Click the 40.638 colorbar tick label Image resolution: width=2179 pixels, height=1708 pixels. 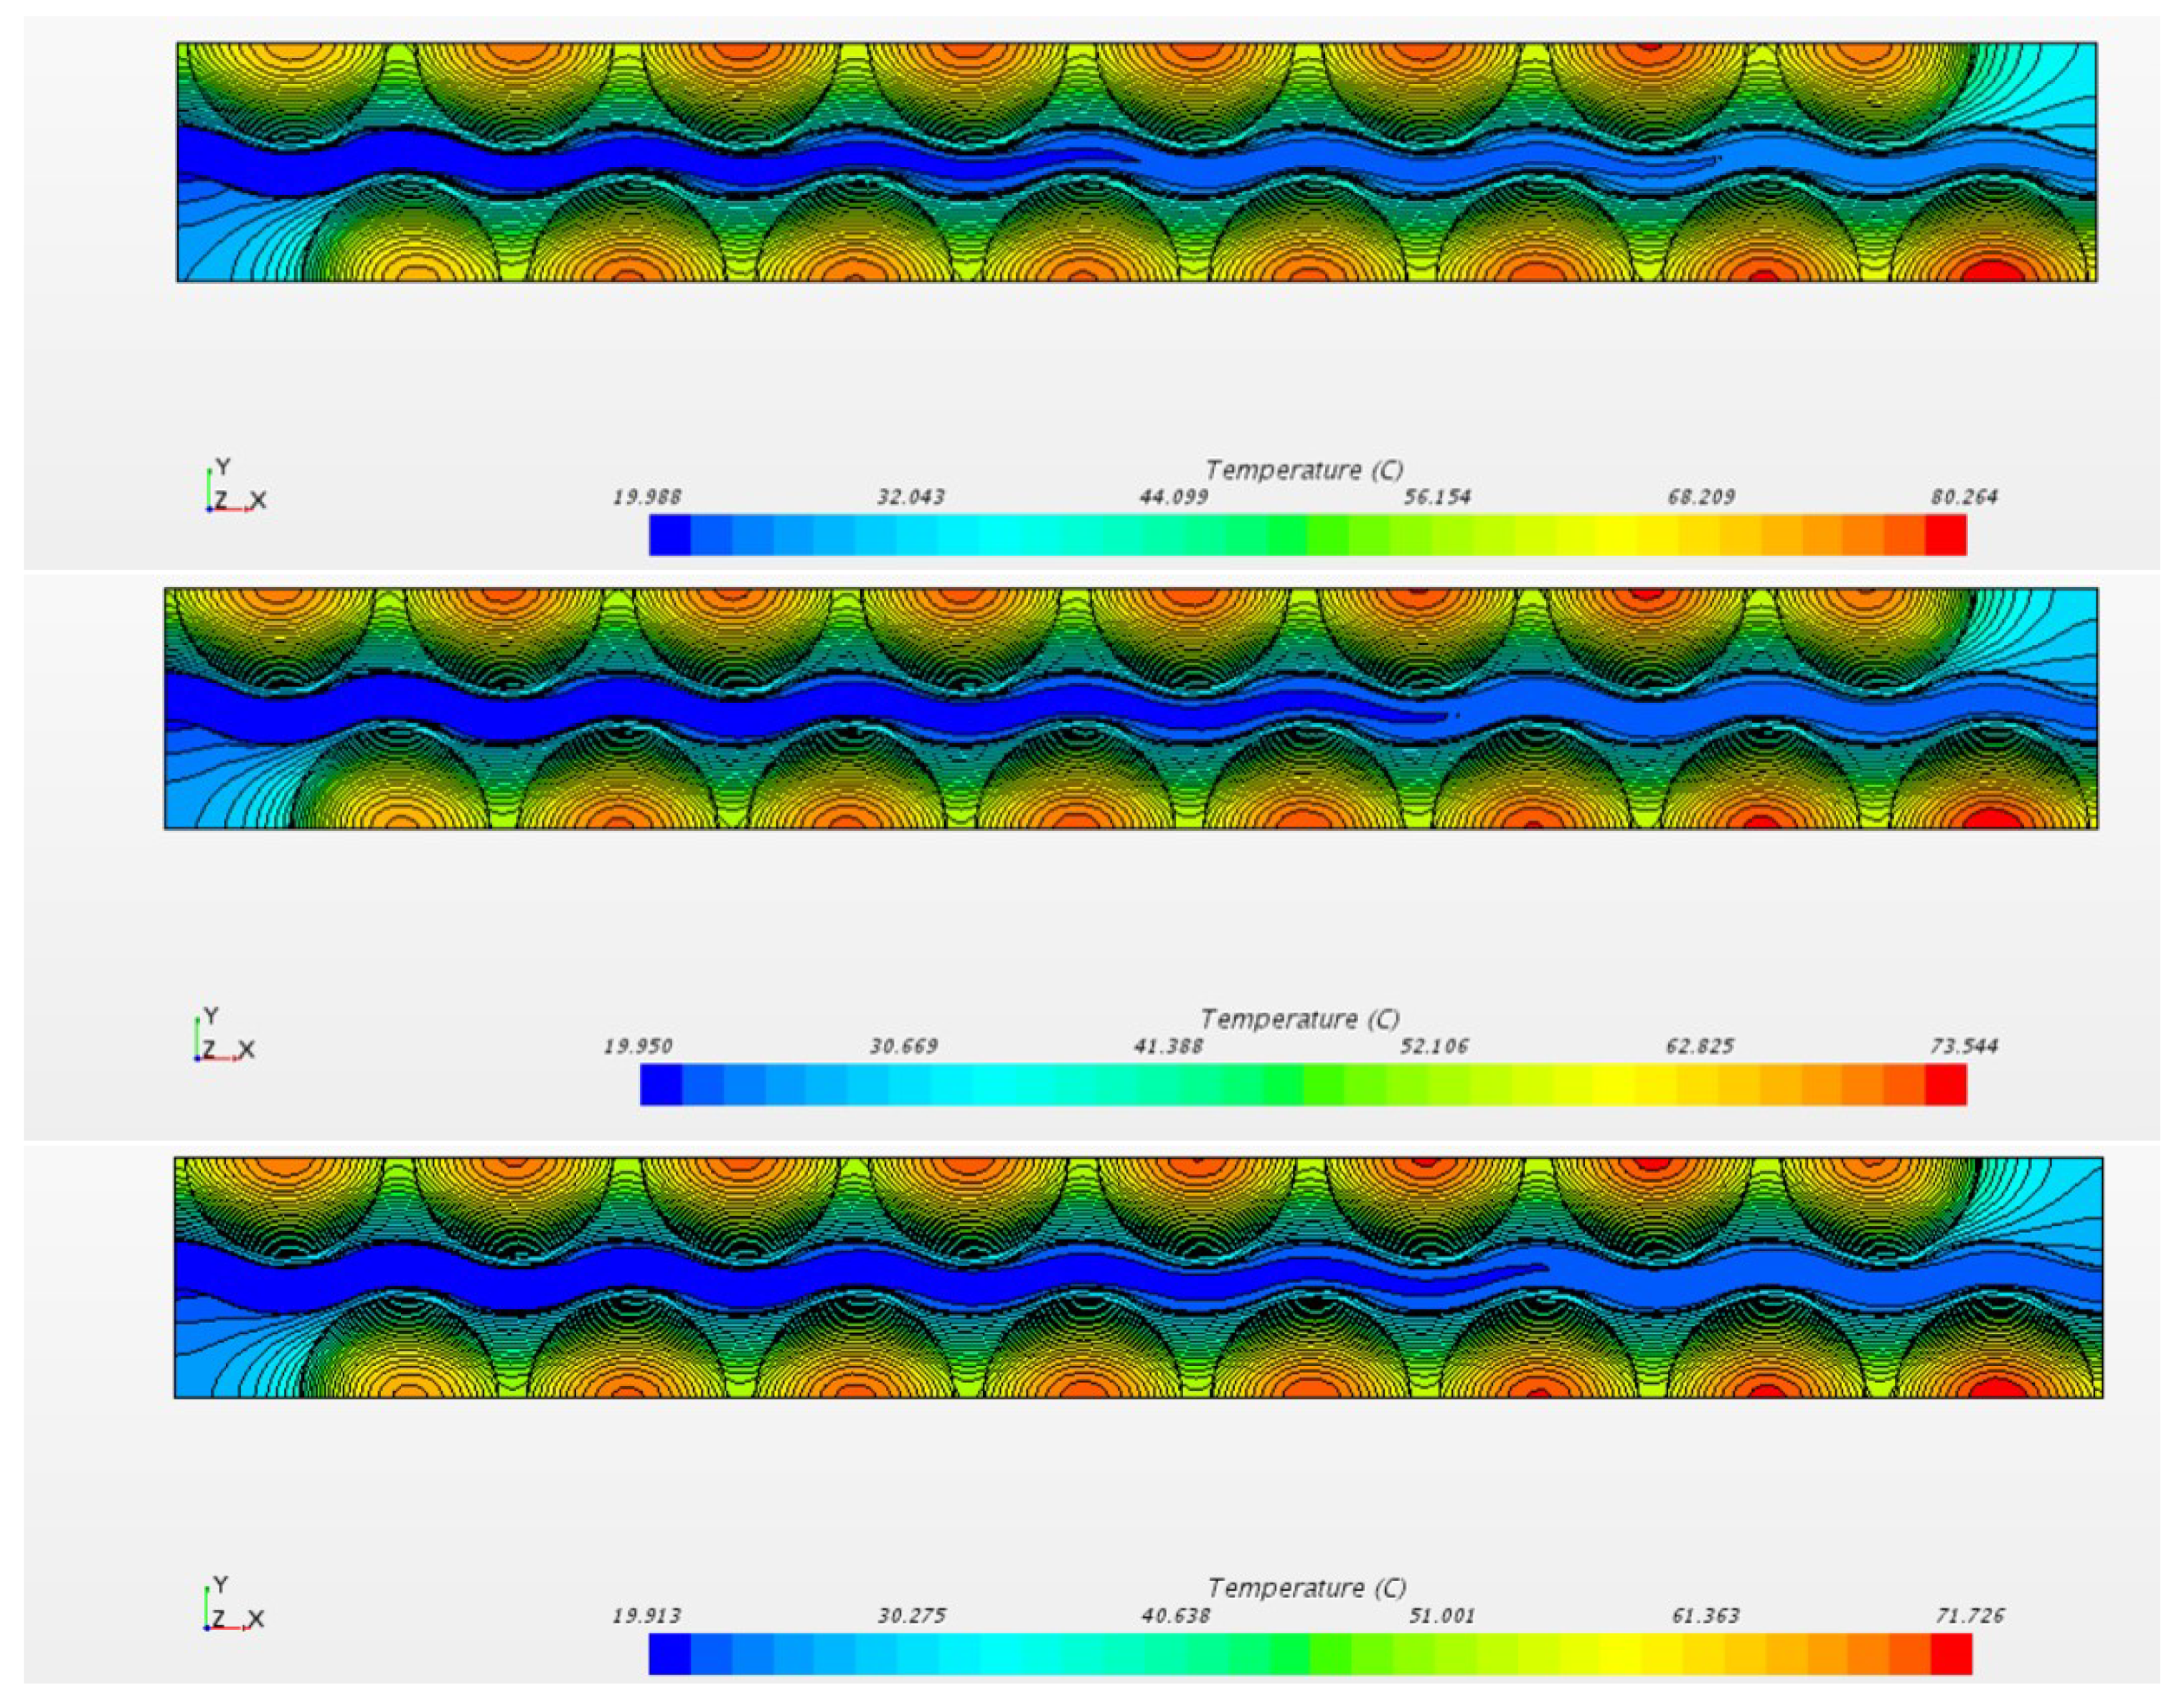[1175, 1615]
